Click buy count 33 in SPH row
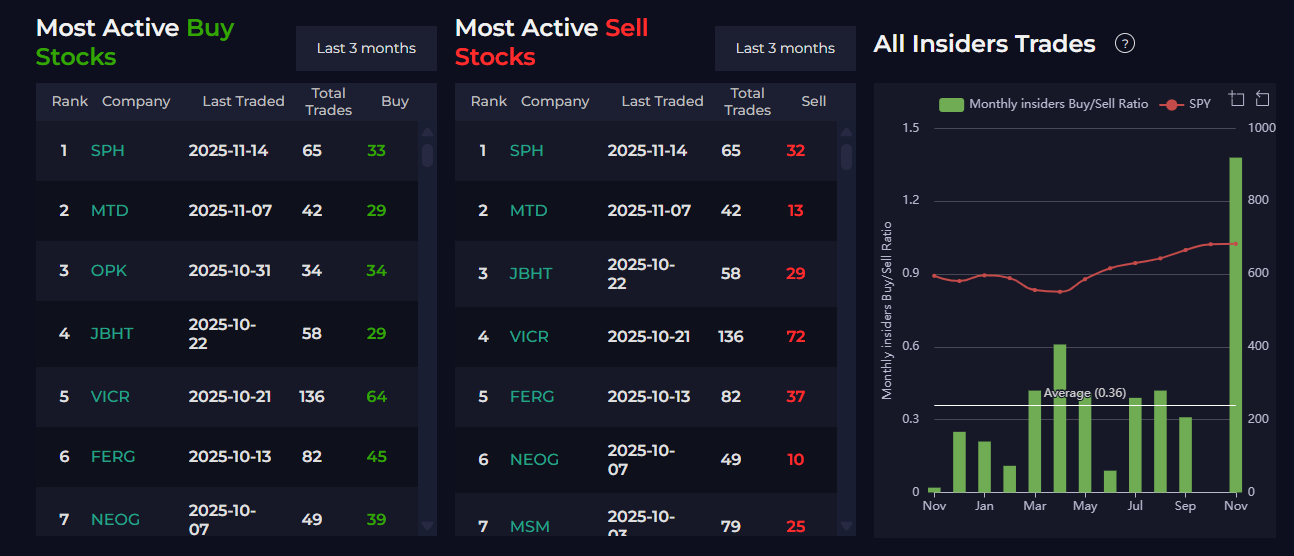The height and width of the screenshot is (556, 1294). tap(377, 151)
